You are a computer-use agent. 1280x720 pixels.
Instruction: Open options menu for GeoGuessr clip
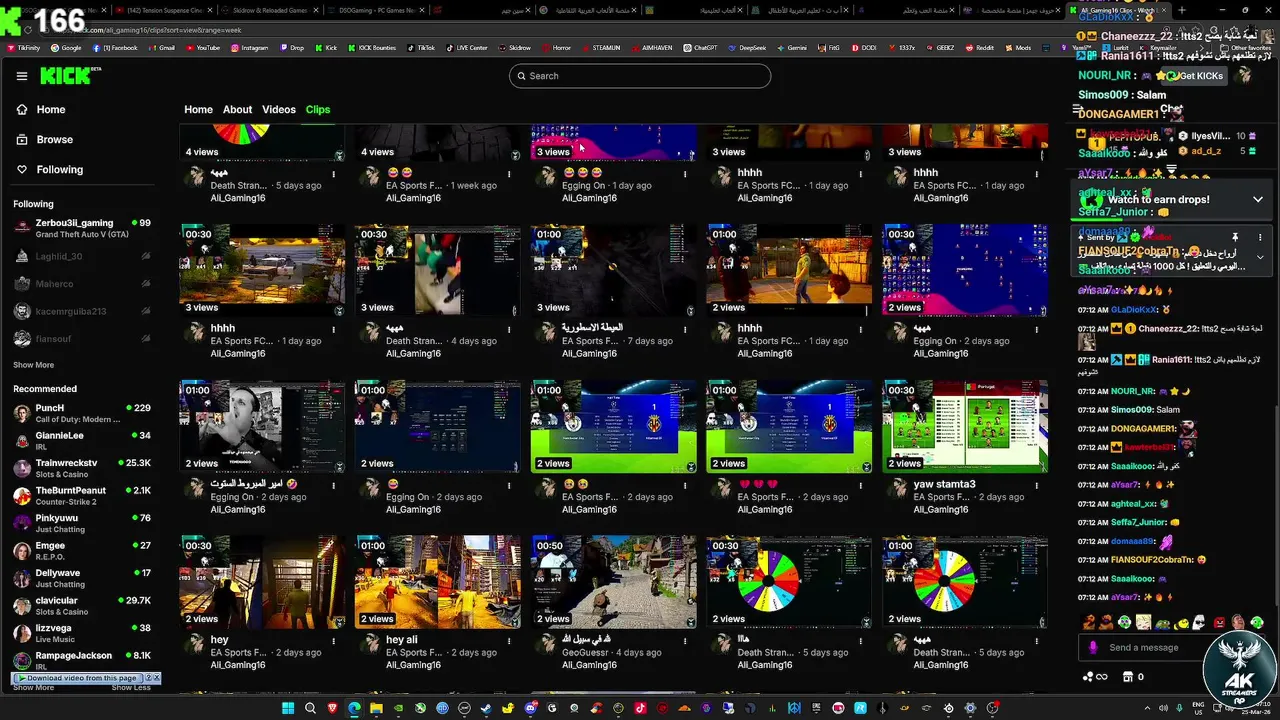click(x=685, y=641)
